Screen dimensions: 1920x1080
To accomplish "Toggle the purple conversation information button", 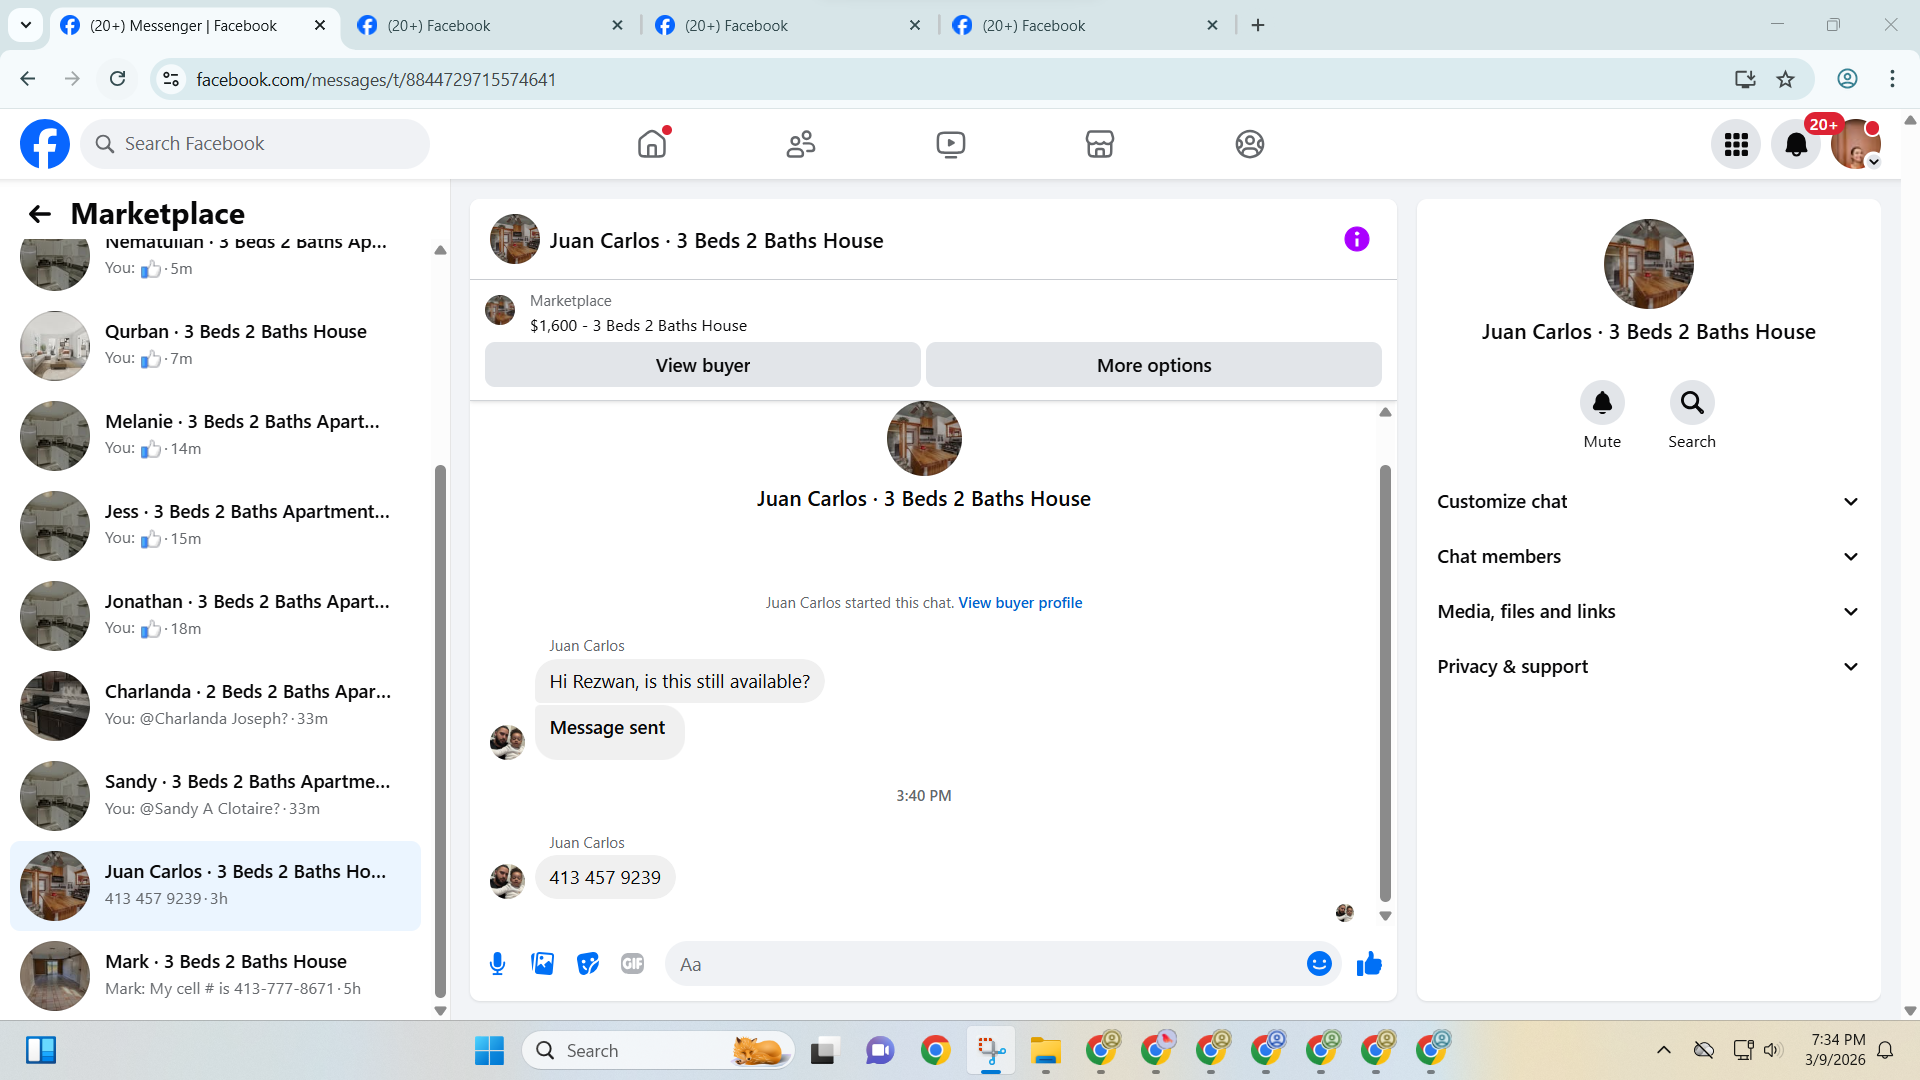I will pyautogui.click(x=1356, y=239).
